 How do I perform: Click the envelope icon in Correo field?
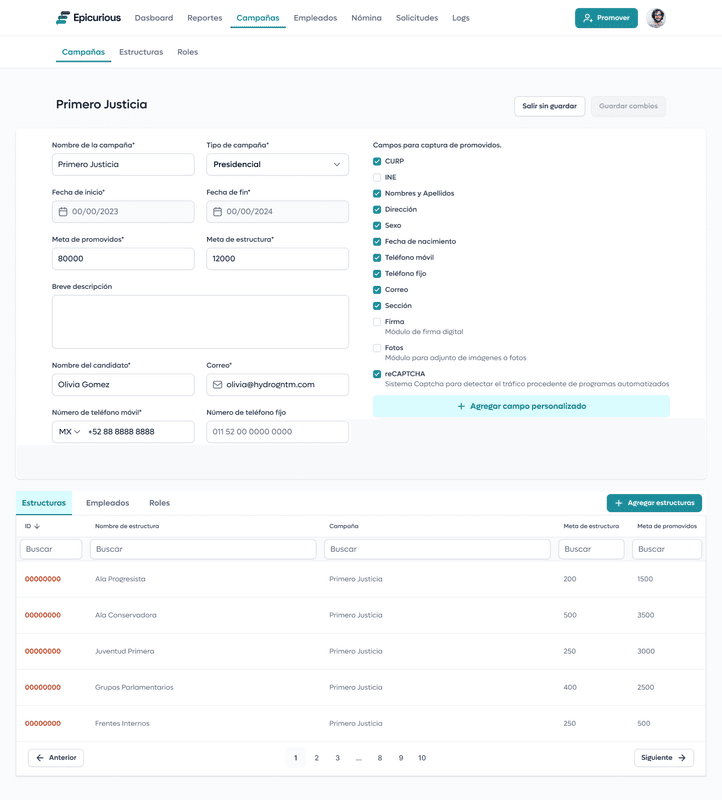point(217,385)
